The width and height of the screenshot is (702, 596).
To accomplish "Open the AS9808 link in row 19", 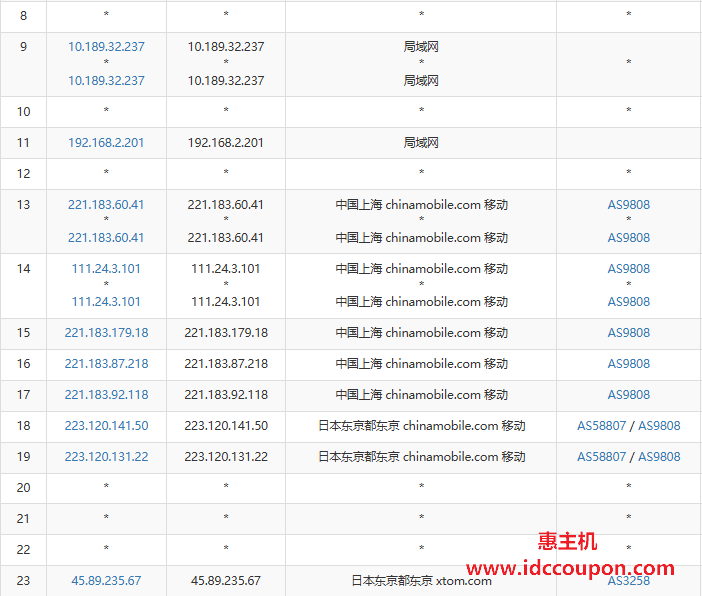I will (x=659, y=457).
